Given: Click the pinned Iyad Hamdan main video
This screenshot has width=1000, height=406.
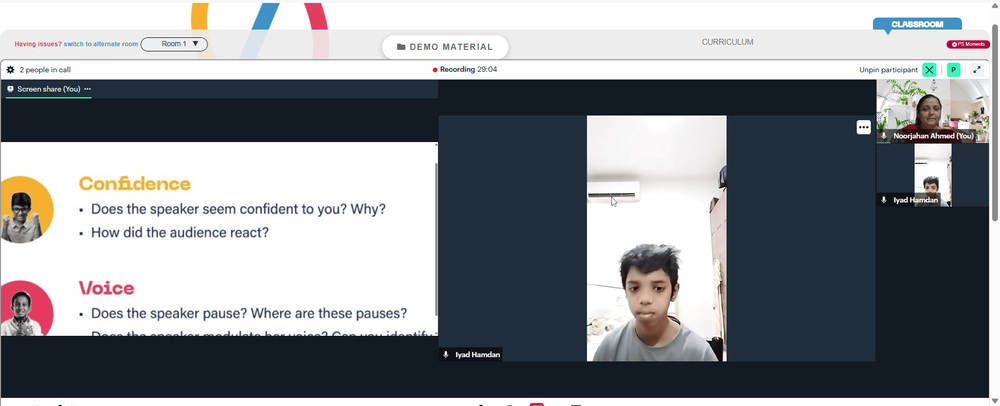Looking at the screenshot, I should (656, 238).
